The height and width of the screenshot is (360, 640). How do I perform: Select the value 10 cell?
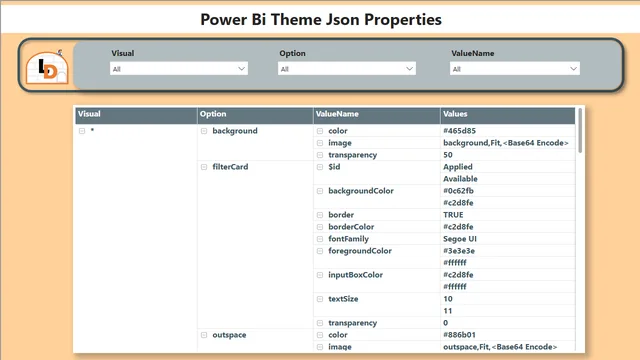click(x=508, y=299)
